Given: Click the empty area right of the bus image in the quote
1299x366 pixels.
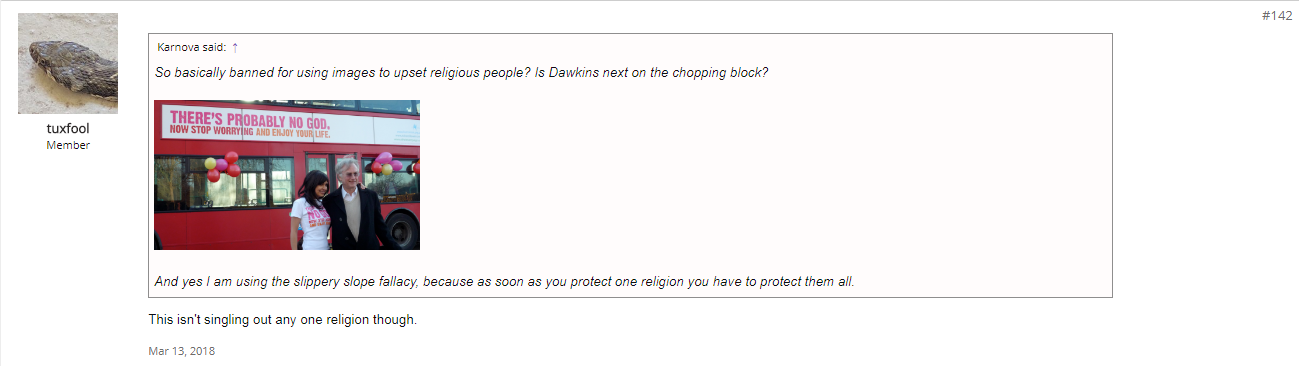Looking at the screenshot, I should coord(765,175).
